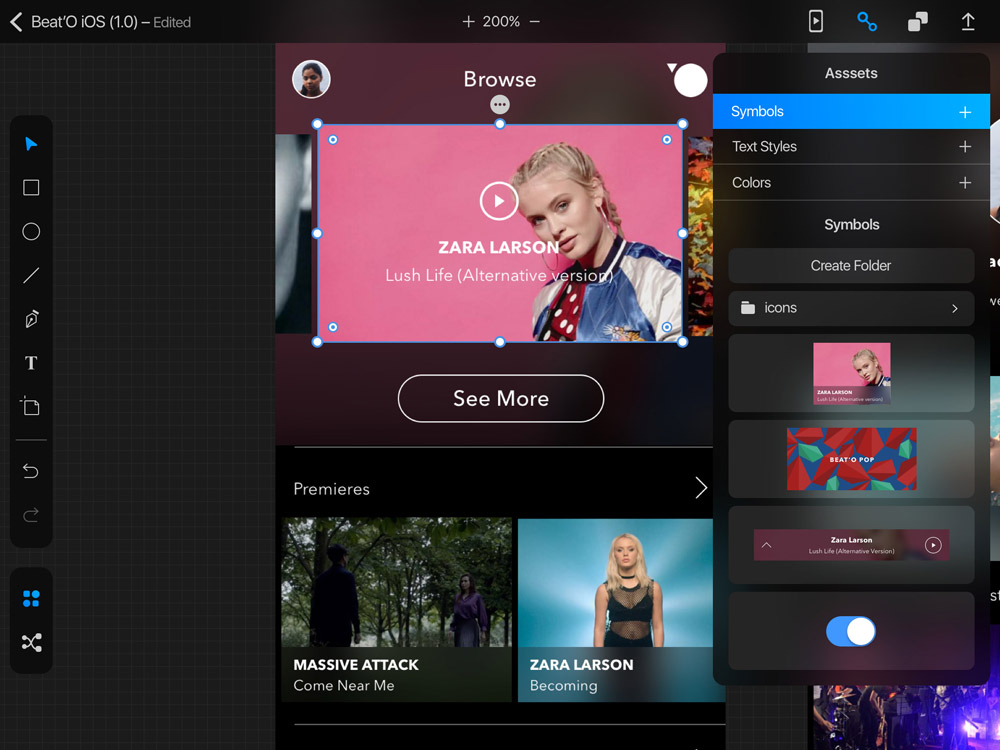
Task: Switch to the Colors tab
Action: (851, 183)
